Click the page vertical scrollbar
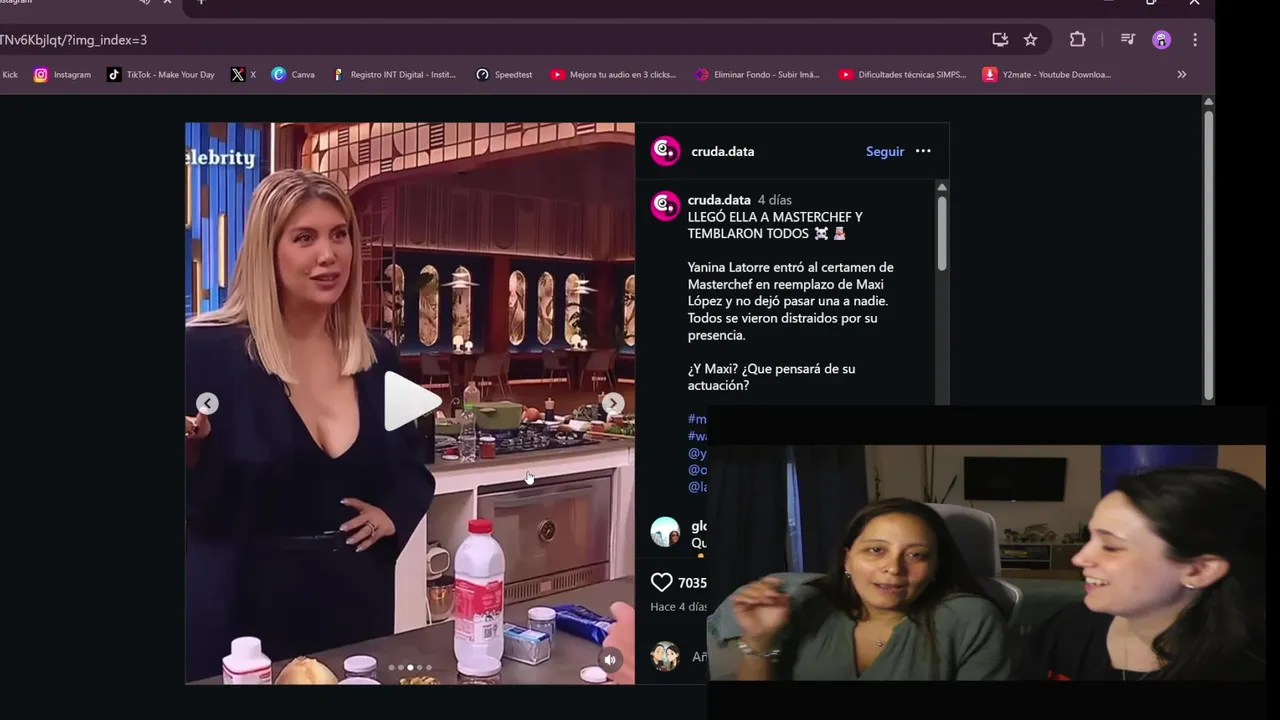This screenshot has width=1280, height=720. pyautogui.click(x=1208, y=254)
